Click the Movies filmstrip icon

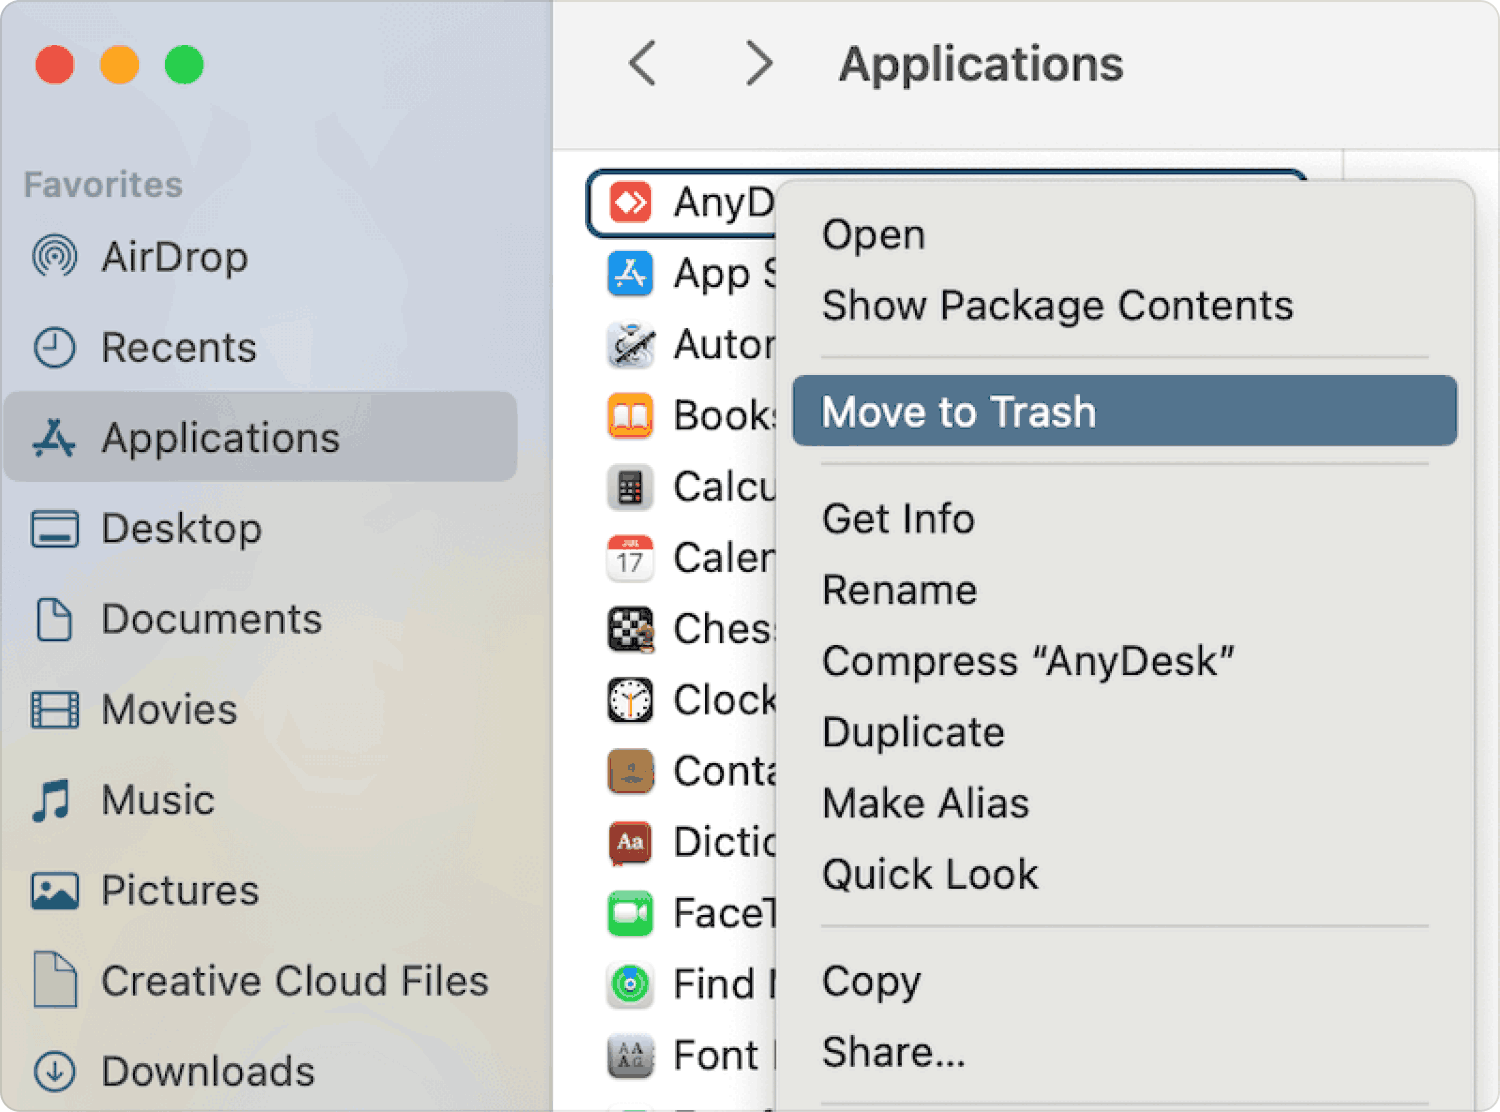pos(54,710)
